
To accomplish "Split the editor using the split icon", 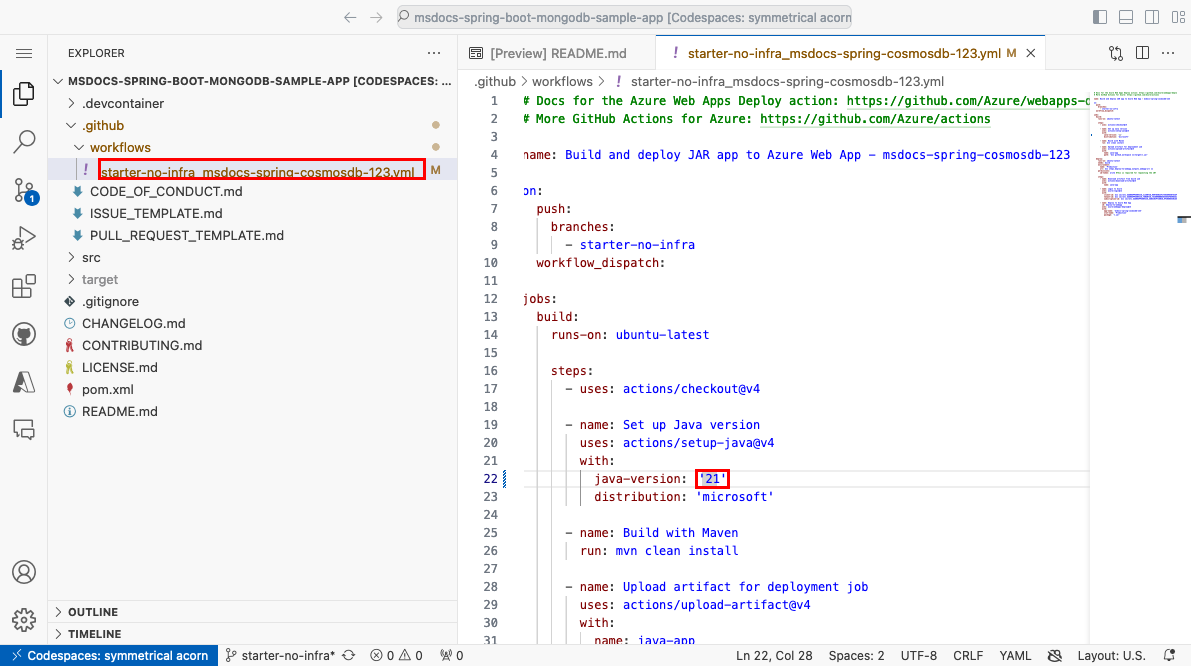I will 1142,53.
